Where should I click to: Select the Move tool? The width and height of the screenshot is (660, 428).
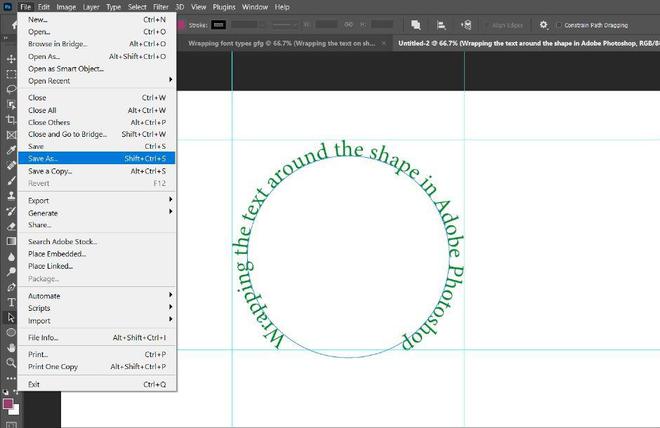(10, 58)
